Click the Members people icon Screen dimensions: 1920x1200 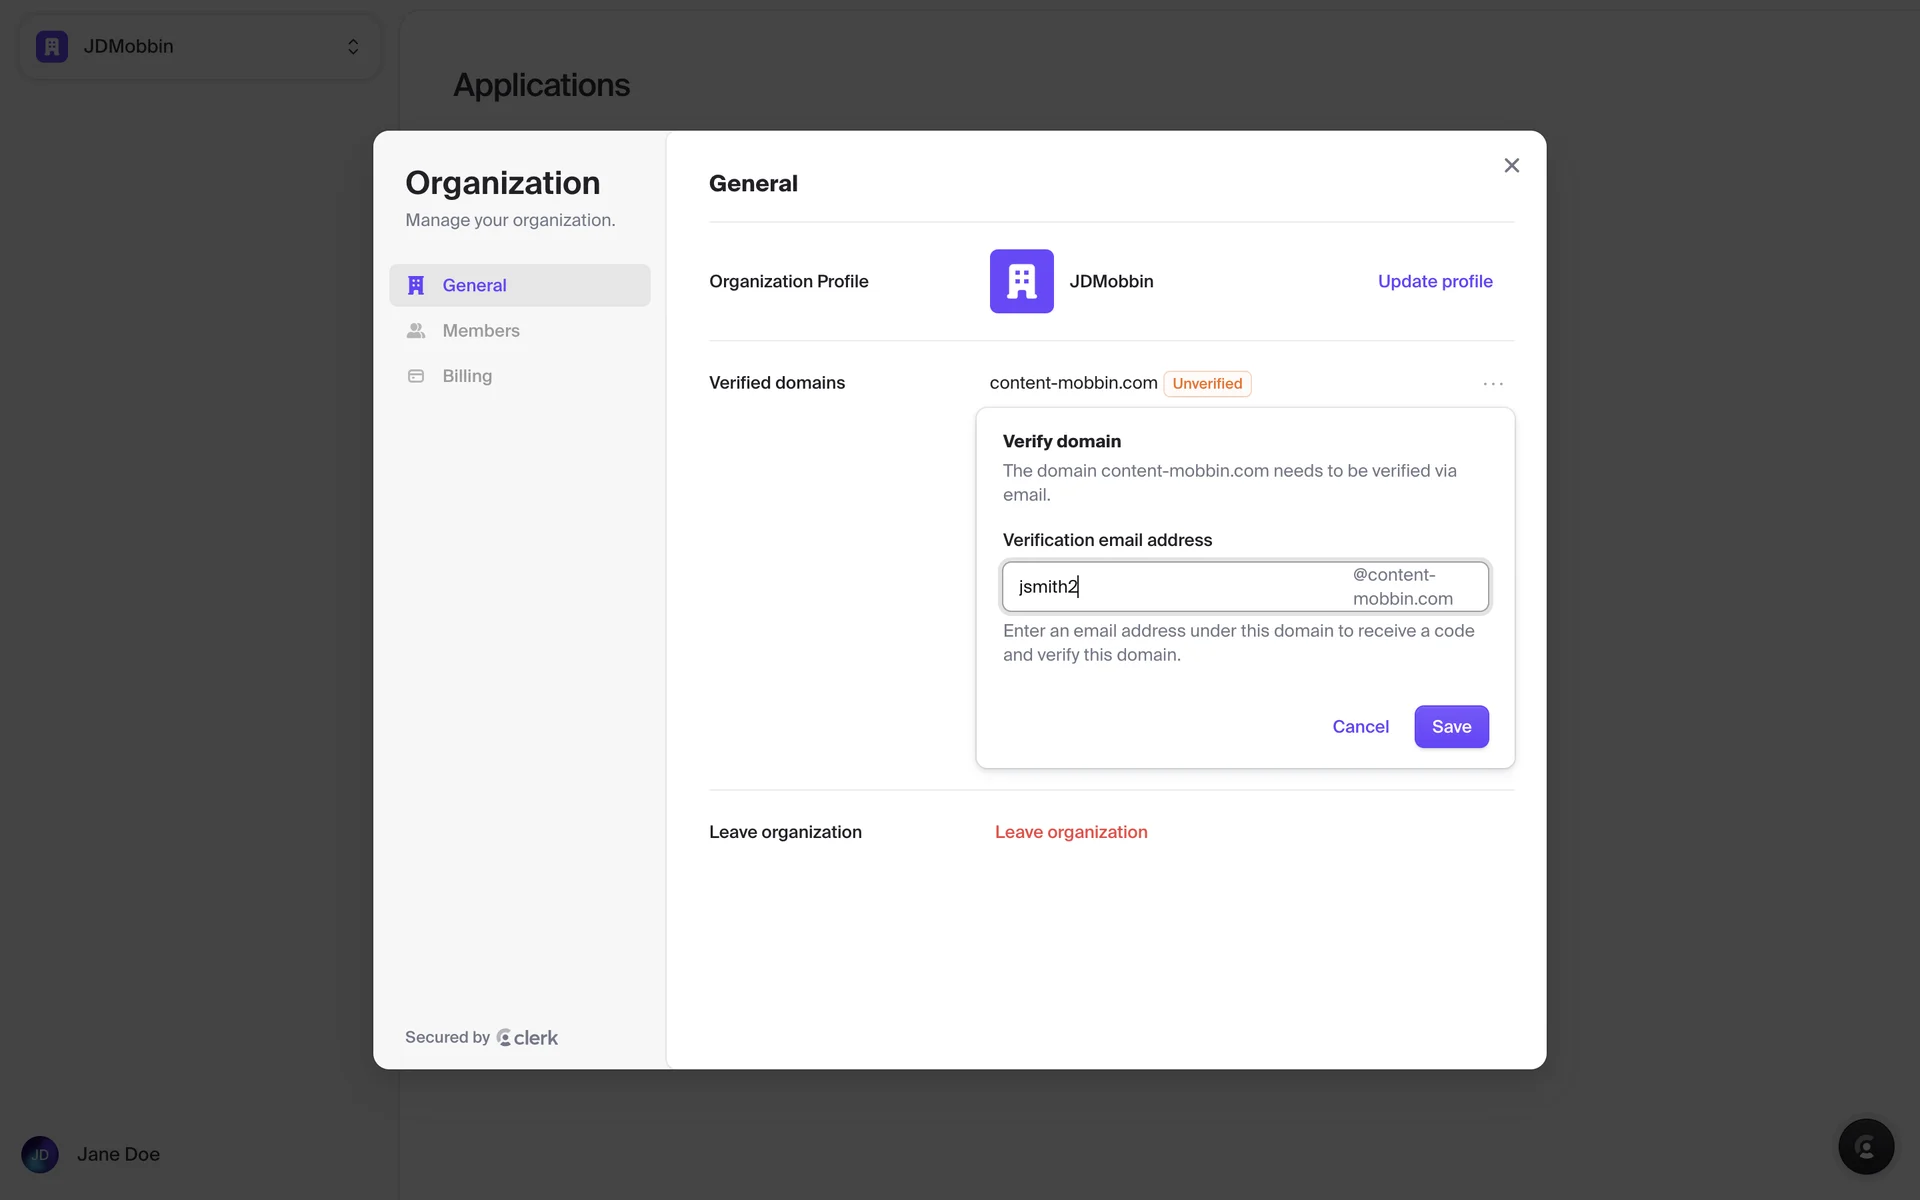tap(416, 331)
